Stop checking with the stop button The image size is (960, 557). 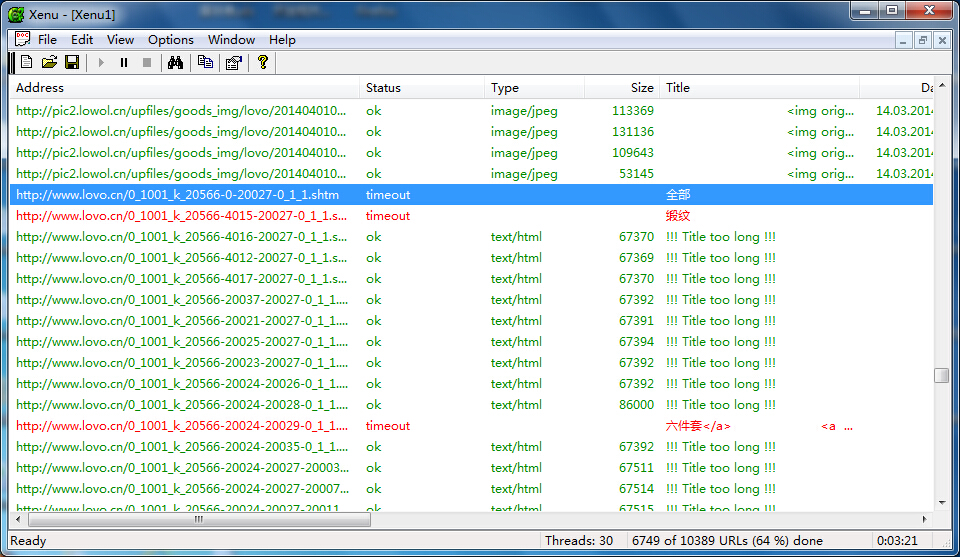point(147,62)
